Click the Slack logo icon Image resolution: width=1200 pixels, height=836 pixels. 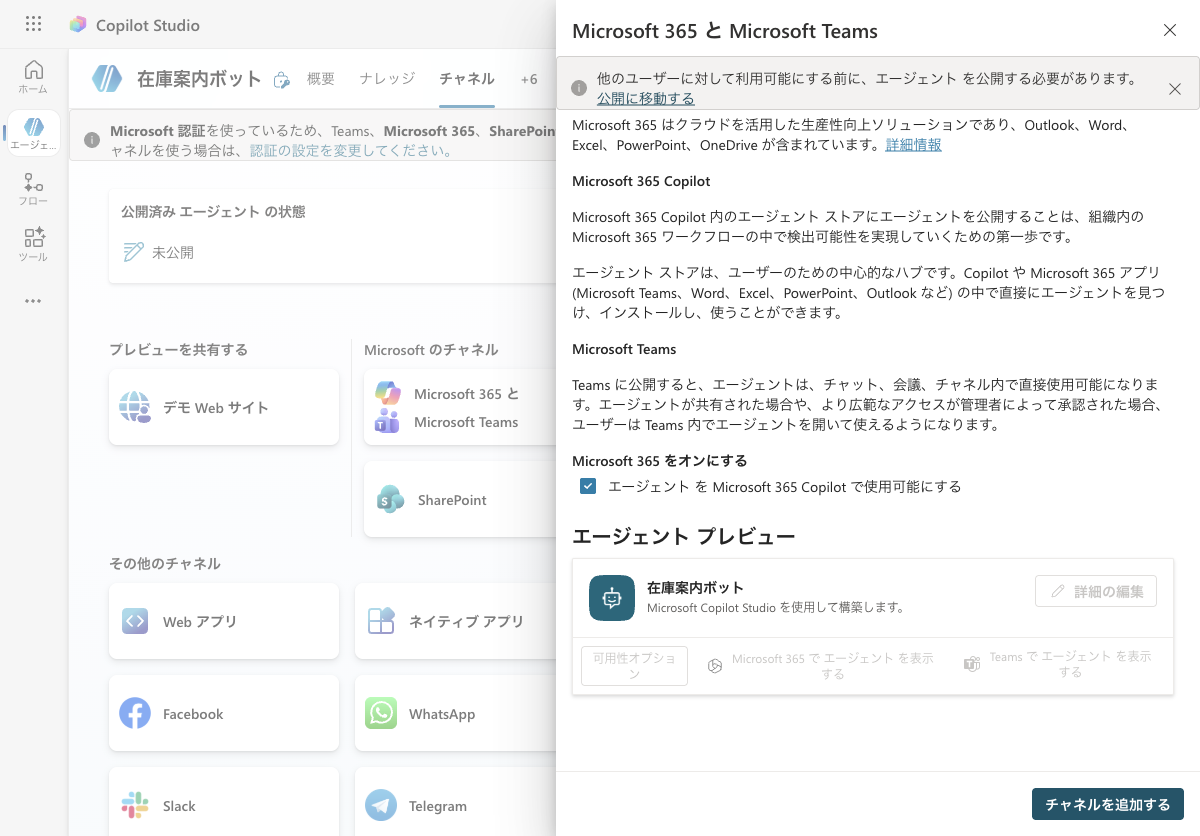click(135, 805)
